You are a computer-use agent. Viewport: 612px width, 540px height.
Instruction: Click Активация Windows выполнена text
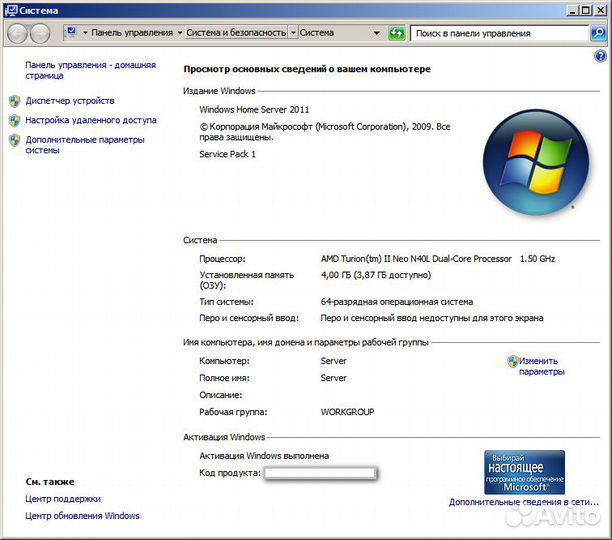click(264, 456)
